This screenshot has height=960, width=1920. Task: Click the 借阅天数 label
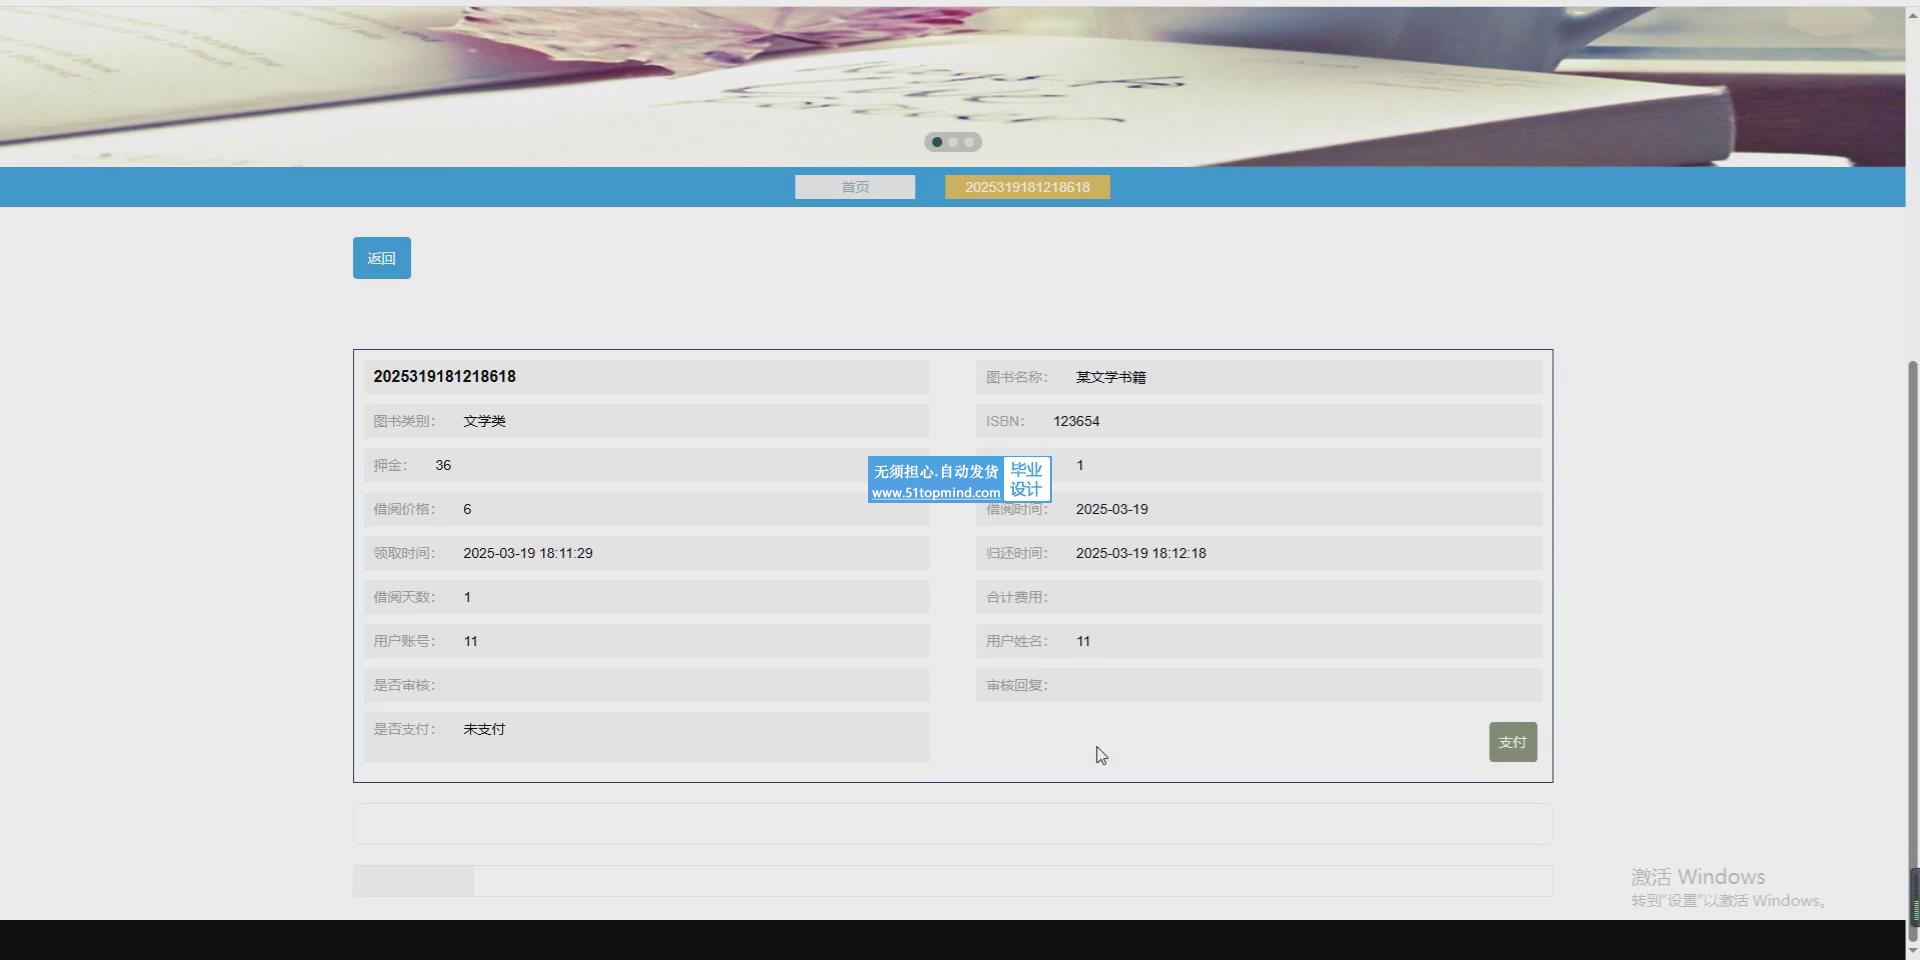pos(404,597)
